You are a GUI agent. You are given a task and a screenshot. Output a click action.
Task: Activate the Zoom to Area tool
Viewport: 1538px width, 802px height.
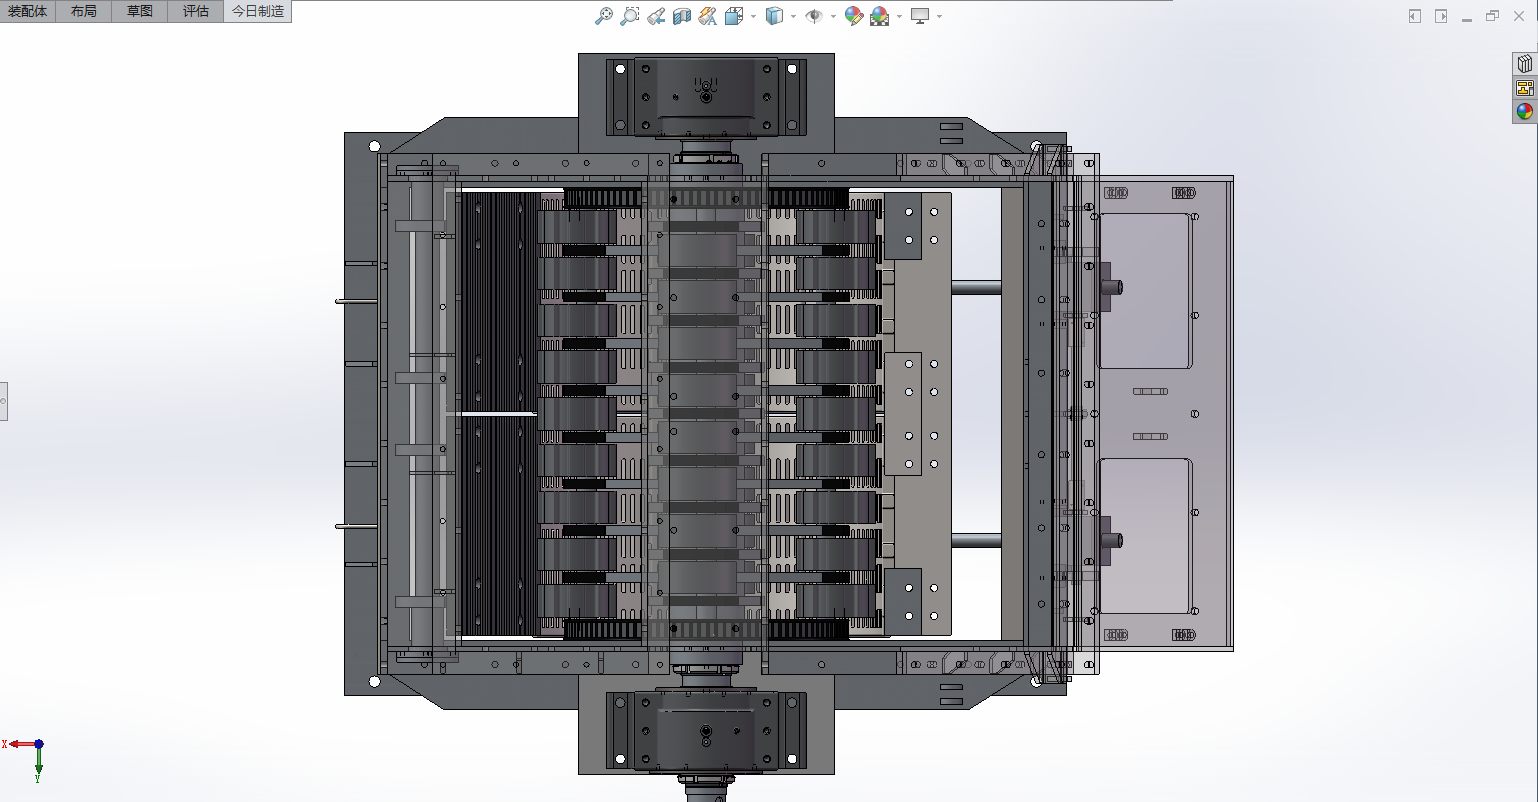tap(629, 16)
